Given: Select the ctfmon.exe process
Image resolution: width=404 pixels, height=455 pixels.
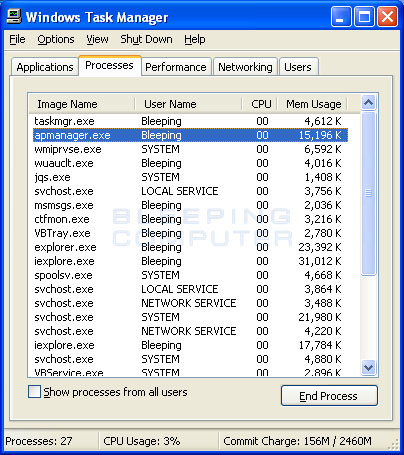Looking at the screenshot, I should pos(190,219).
